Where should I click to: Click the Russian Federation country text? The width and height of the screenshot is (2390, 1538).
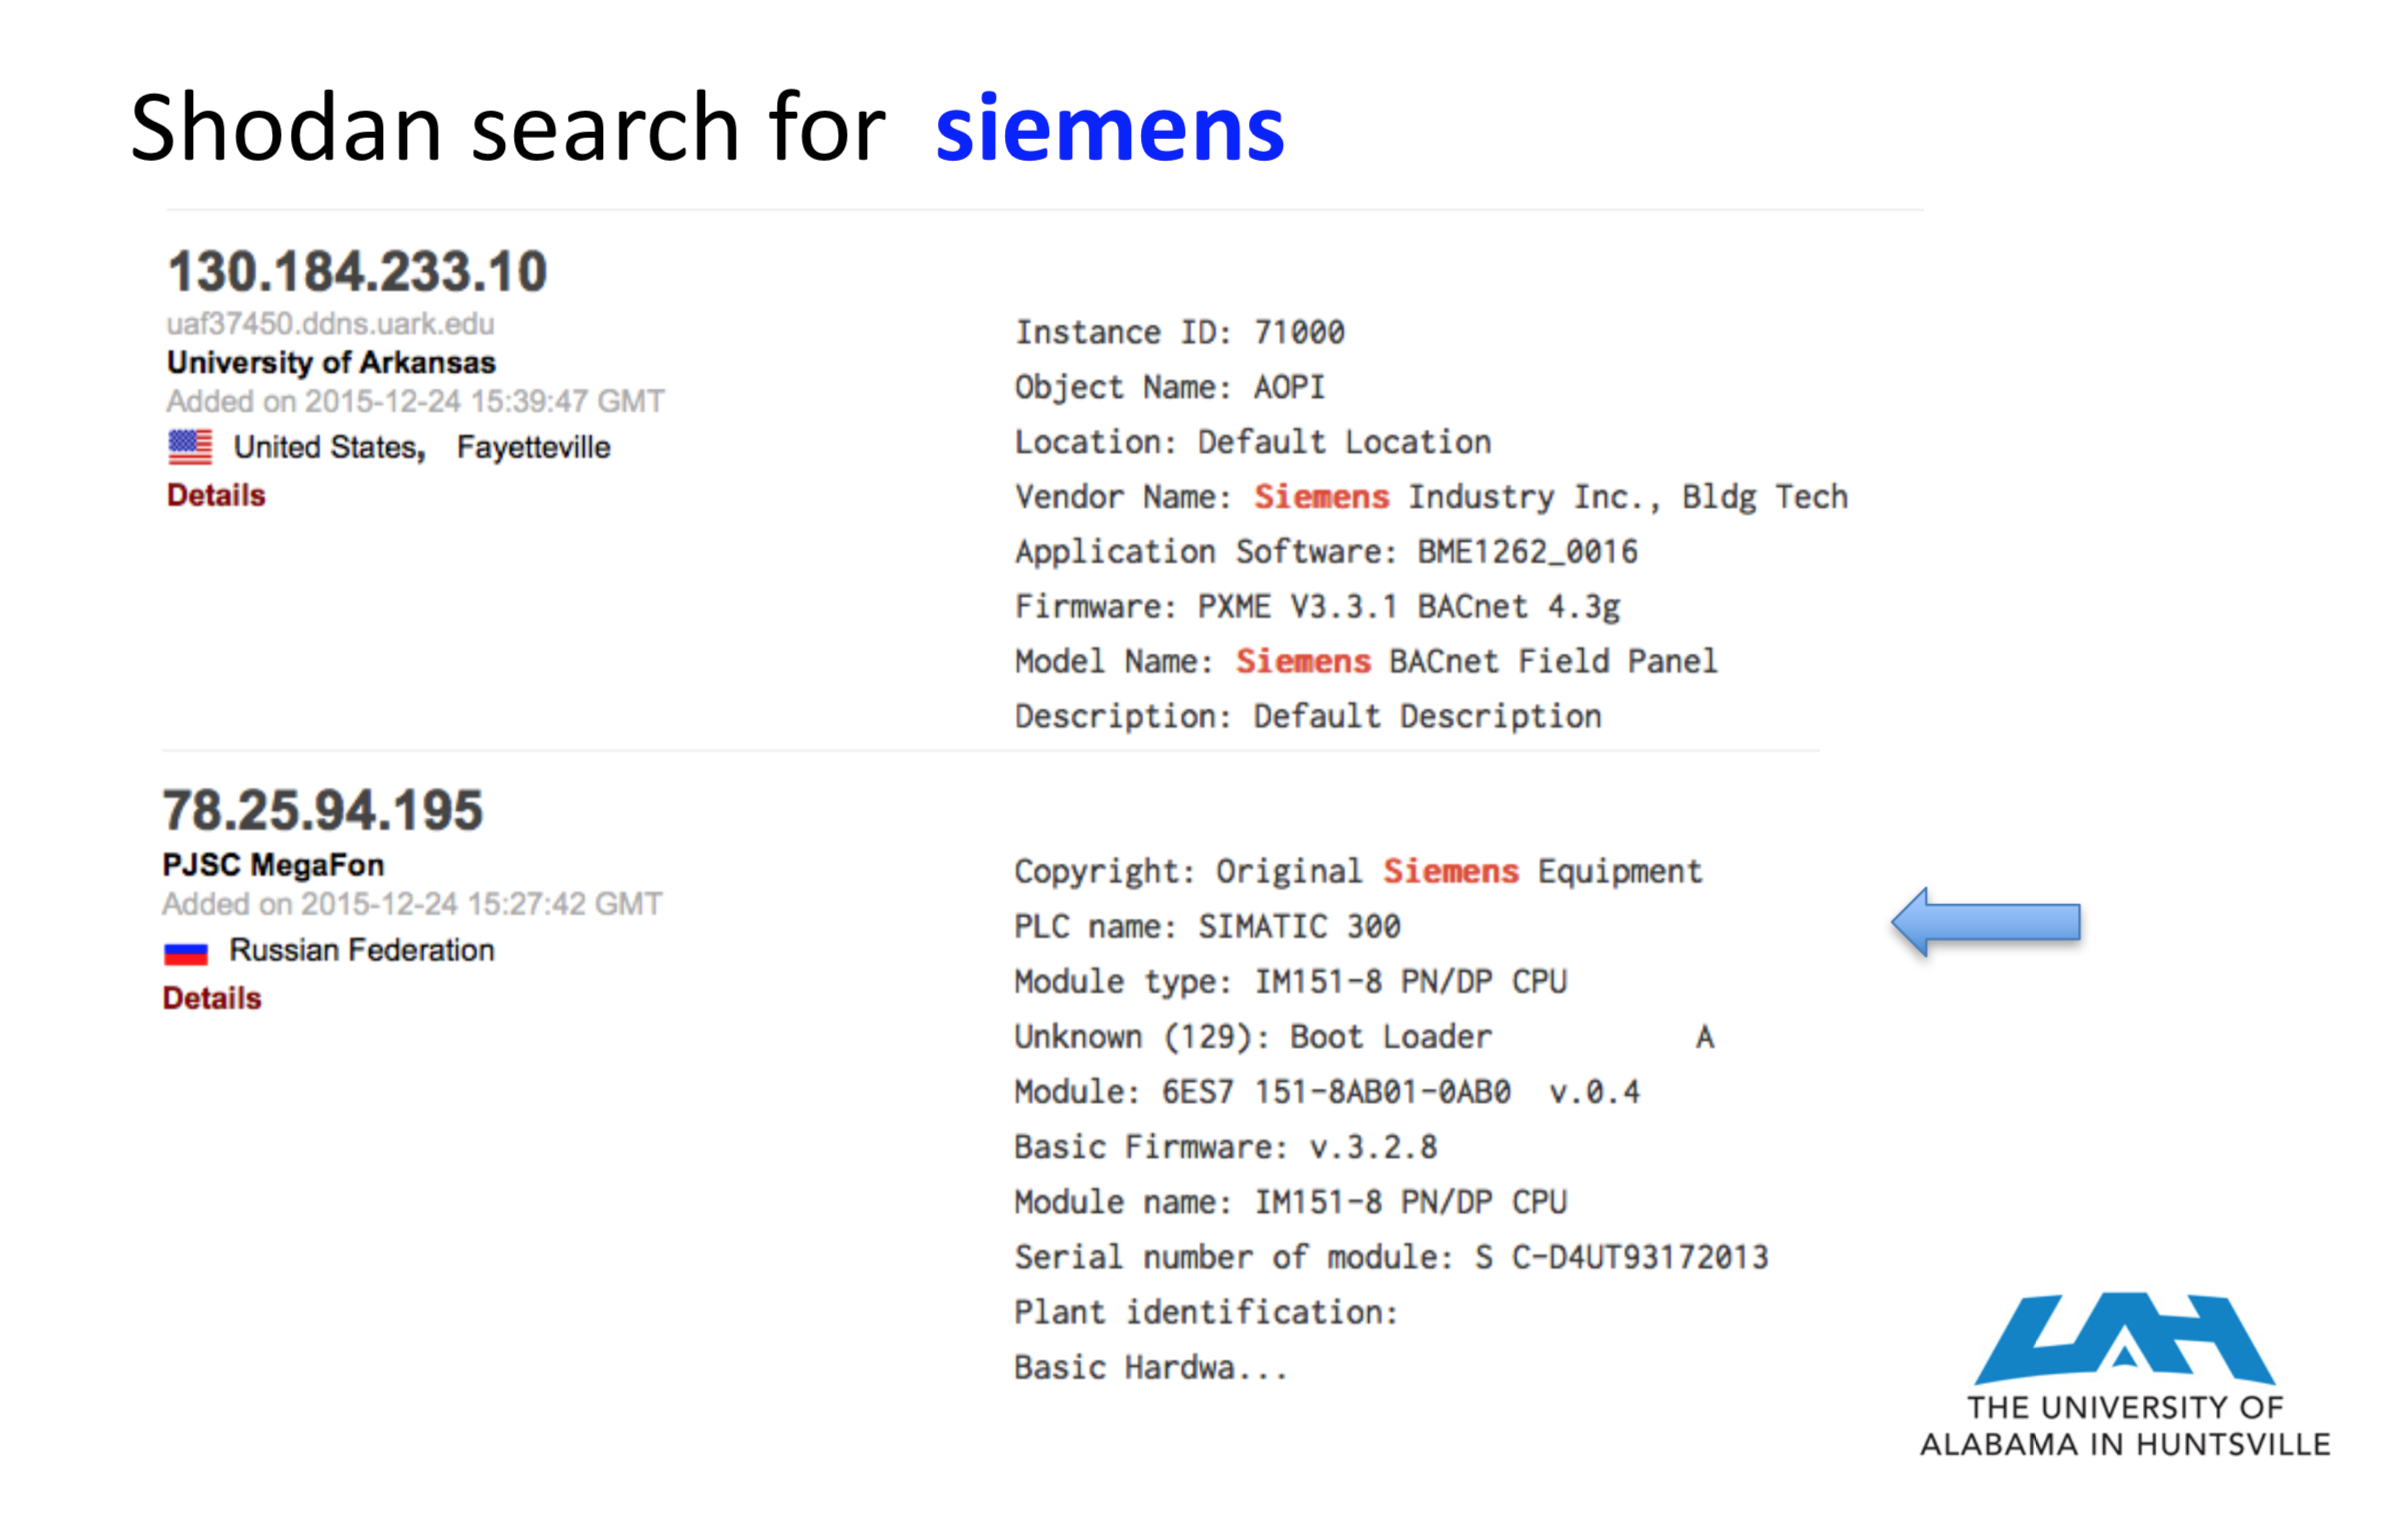point(362,950)
